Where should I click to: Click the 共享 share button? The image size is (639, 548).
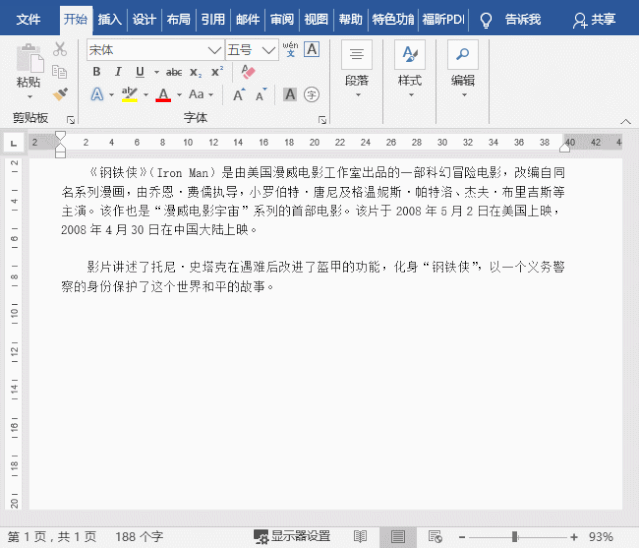(x=594, y=20)
